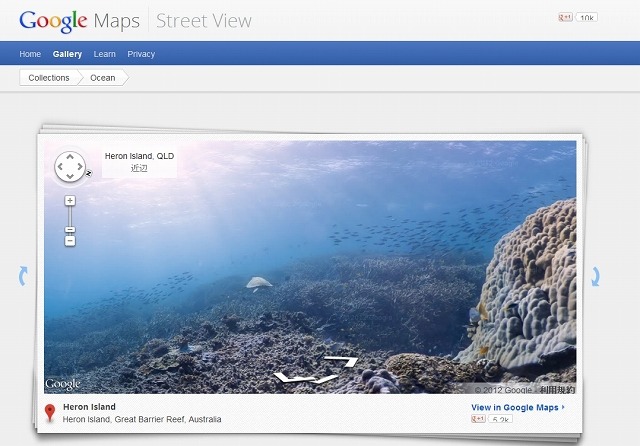Click the © 2012 Google copyright text
The height and width of the screenshot is (446, 640).
click(x=503, y=390)
